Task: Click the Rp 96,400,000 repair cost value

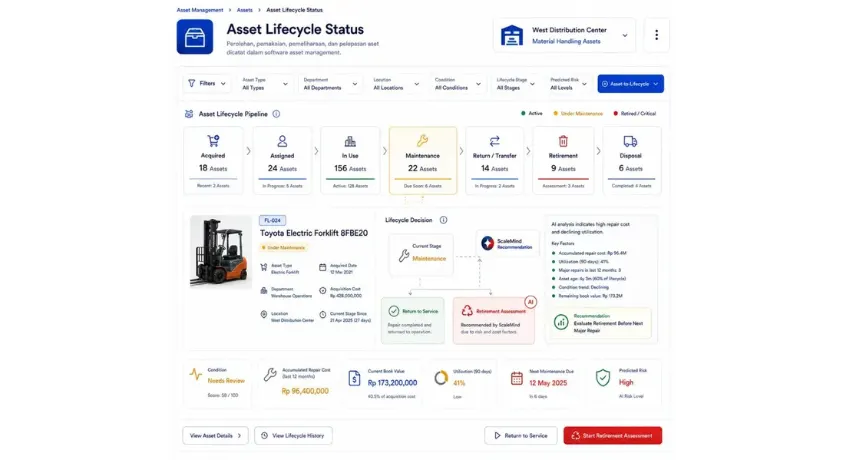Action: pos(305,391)
